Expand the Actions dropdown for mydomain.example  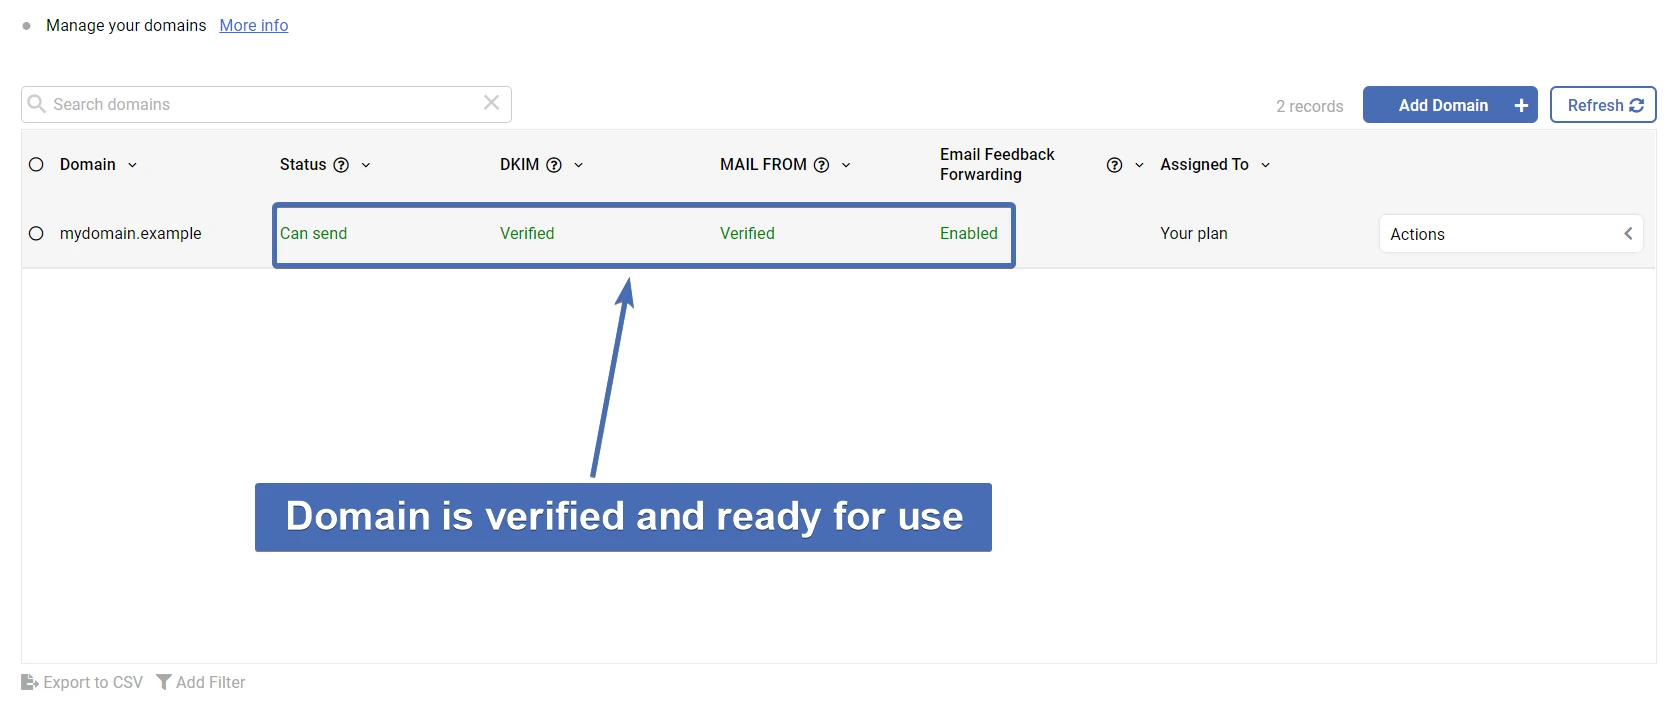pos(1511,234)
